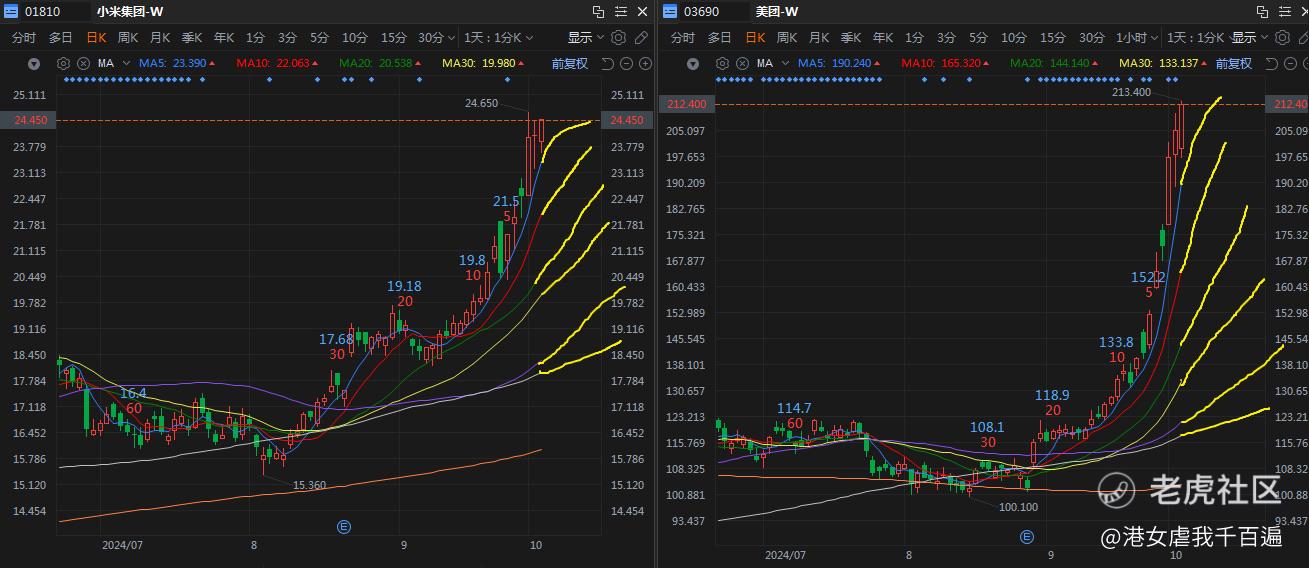Open the layout settings icon in Xiaomi panel header
Screen dimensions: 1309x568
coord(620,12)
